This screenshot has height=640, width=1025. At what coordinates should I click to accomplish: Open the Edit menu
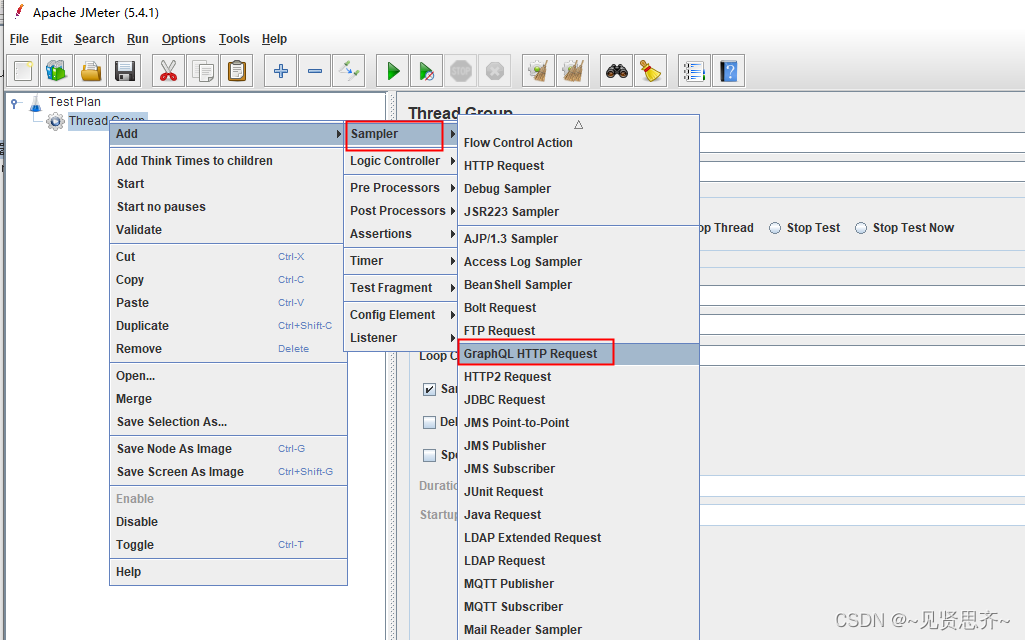(x=51, y=39)
